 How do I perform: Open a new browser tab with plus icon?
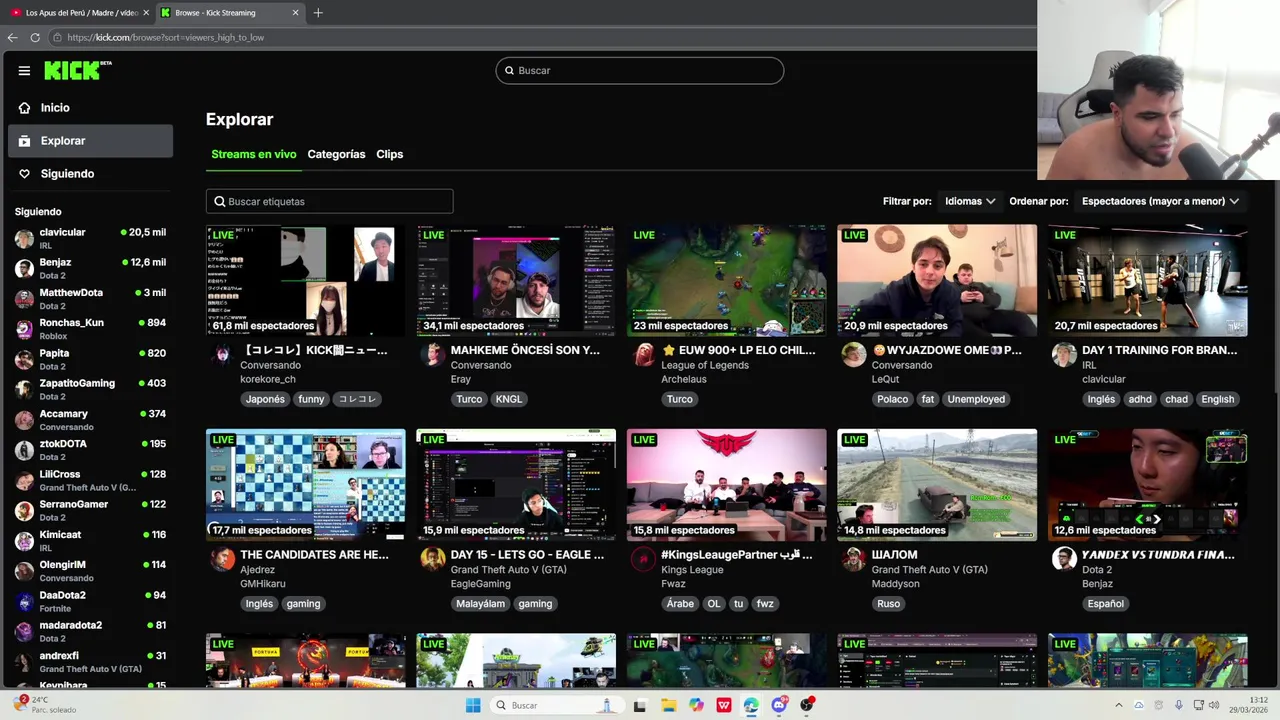pos(318,13)
